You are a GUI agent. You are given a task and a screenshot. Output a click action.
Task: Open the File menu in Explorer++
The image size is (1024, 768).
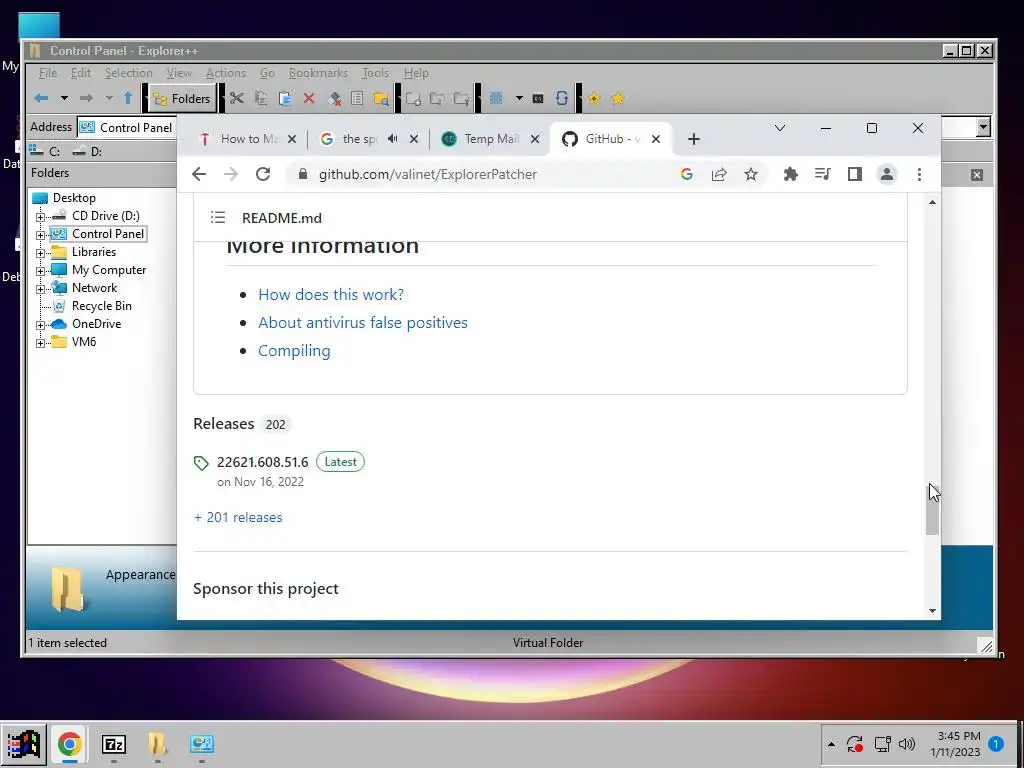click(48, 73)
